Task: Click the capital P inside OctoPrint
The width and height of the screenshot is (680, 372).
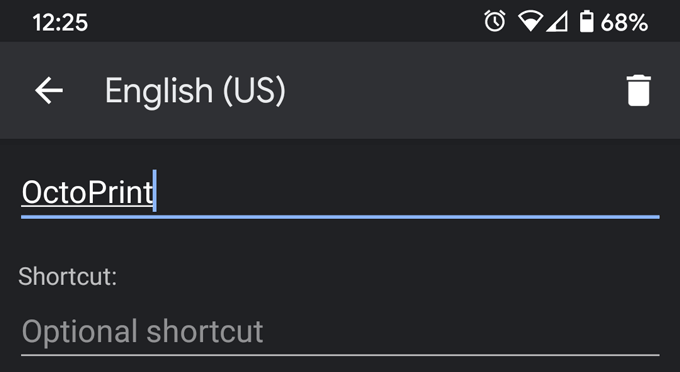Action: coord(97,192)
